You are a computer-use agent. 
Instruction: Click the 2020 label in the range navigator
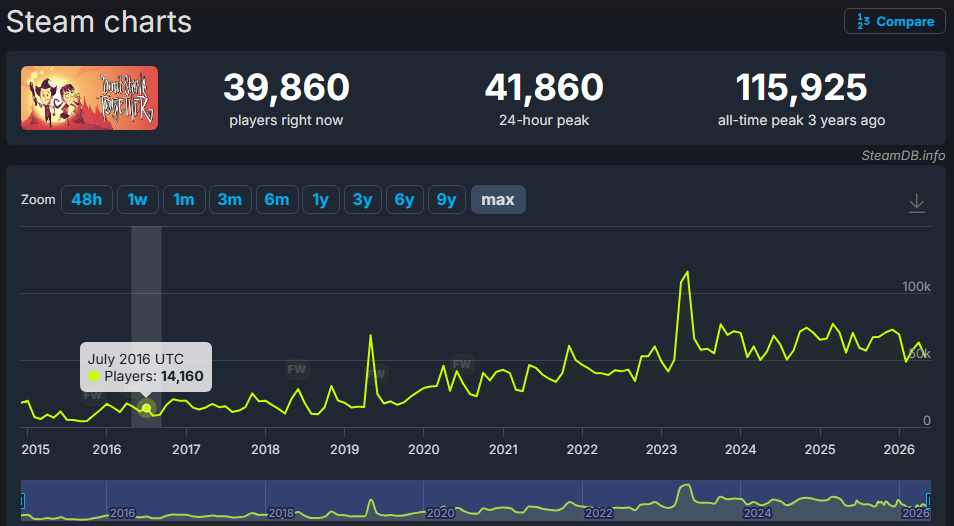click(440, 513)
